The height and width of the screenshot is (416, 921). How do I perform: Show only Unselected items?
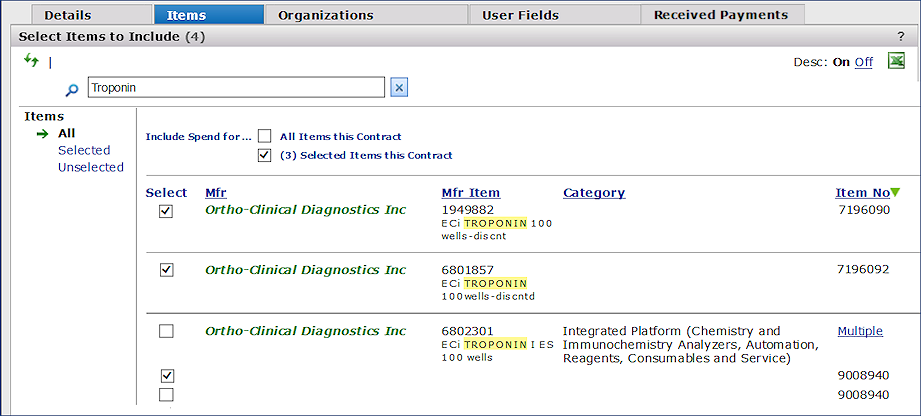[90, 167]
